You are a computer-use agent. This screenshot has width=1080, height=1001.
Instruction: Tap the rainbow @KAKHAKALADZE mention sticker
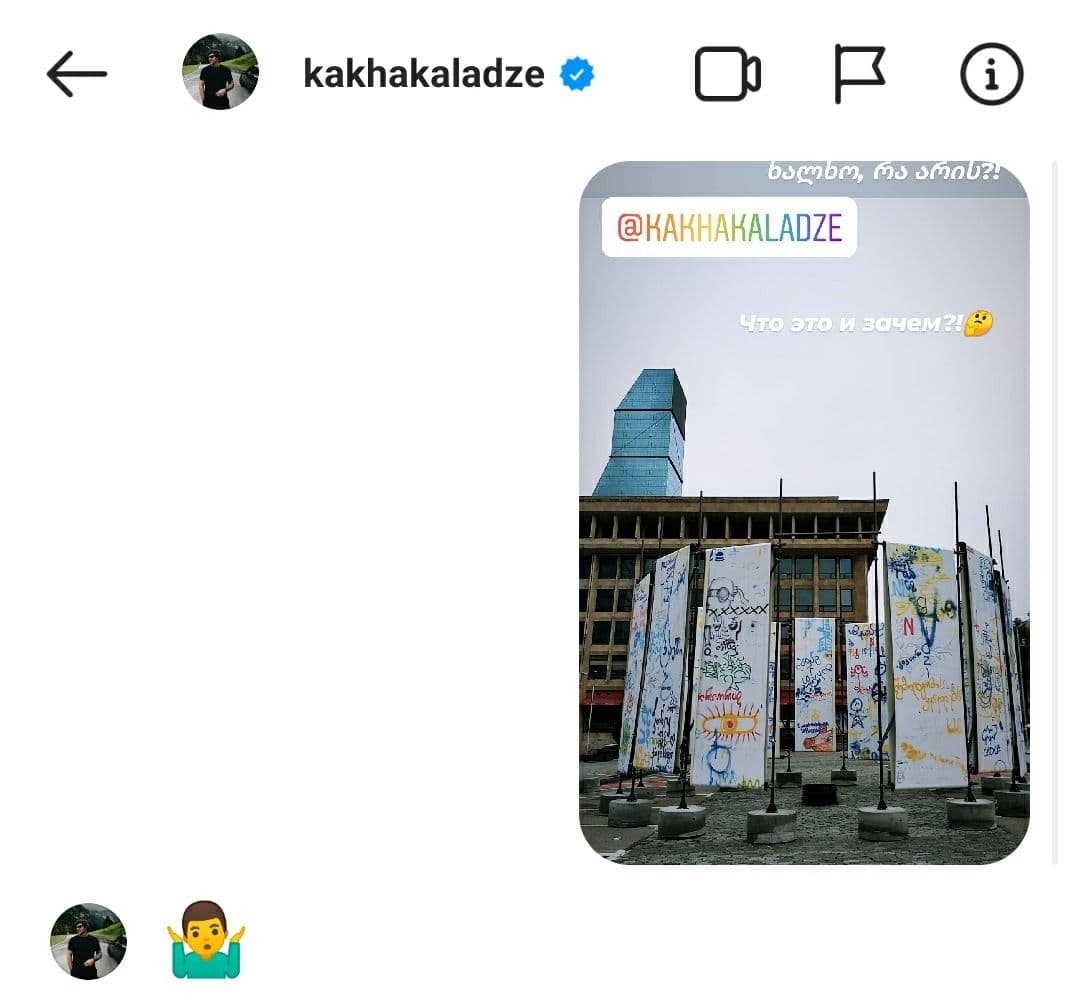pos(729,227)
